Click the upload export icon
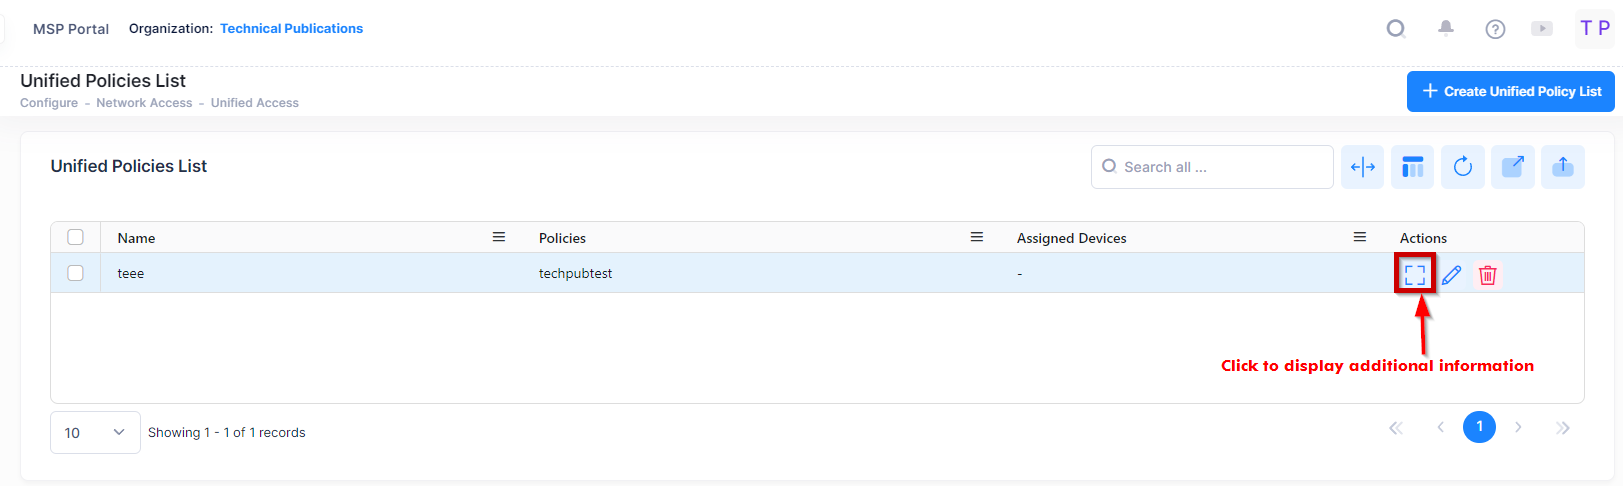This screenshot has width=1623, height=486. [1563, 167]
